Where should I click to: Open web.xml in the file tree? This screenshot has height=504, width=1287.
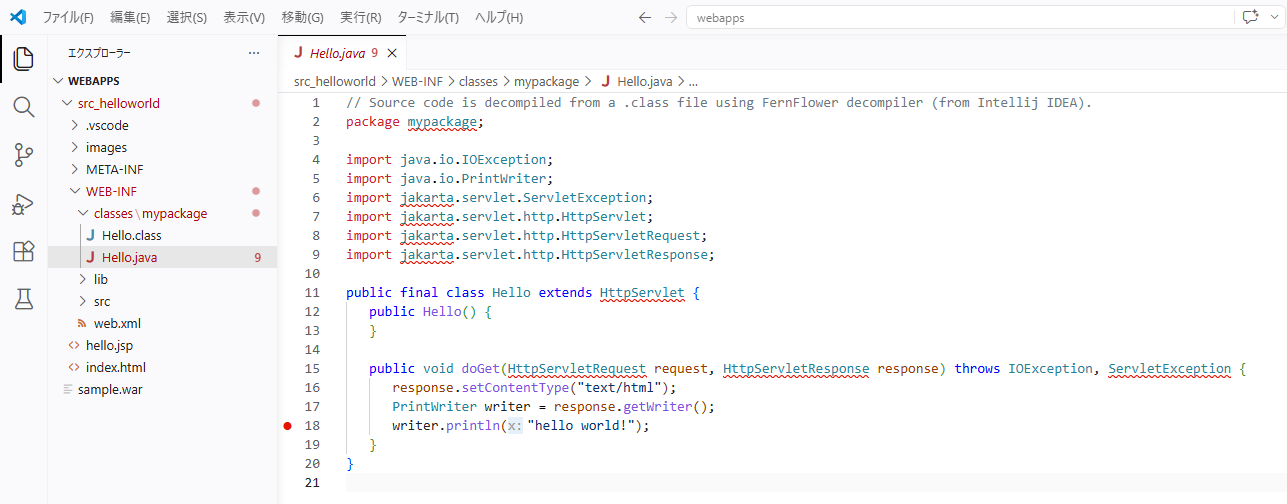click(x=117, y=323)
